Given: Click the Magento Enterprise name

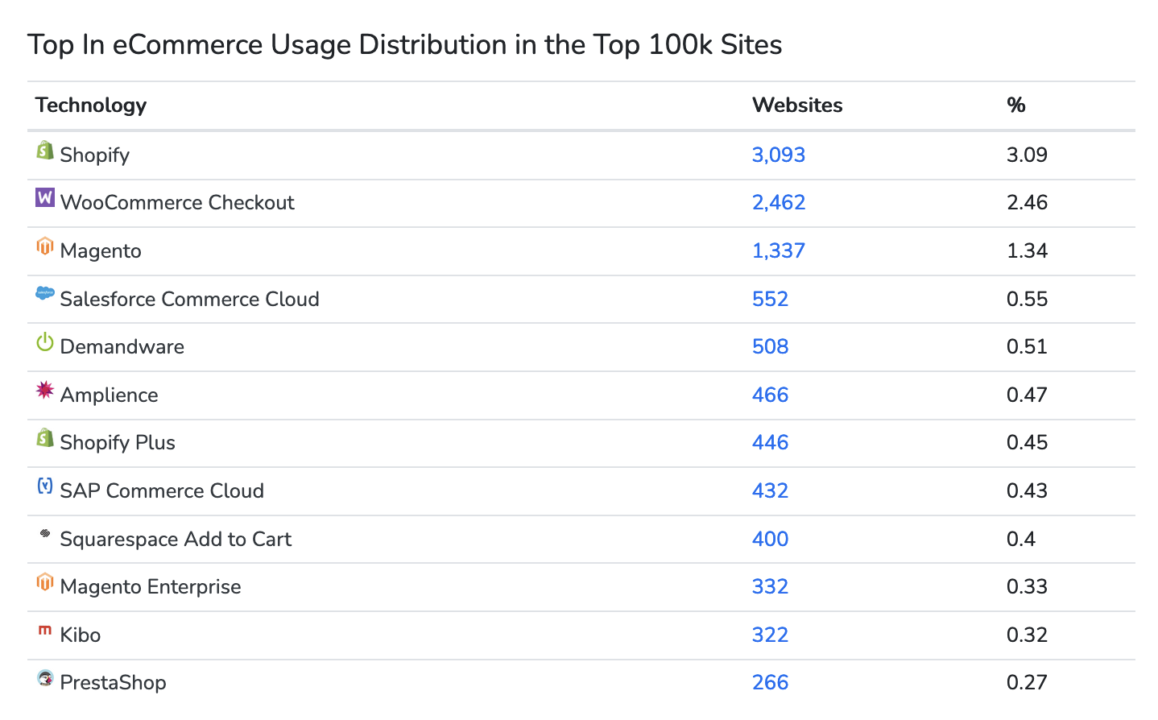Looking at the screenshot, I should [x=151, y=587].
